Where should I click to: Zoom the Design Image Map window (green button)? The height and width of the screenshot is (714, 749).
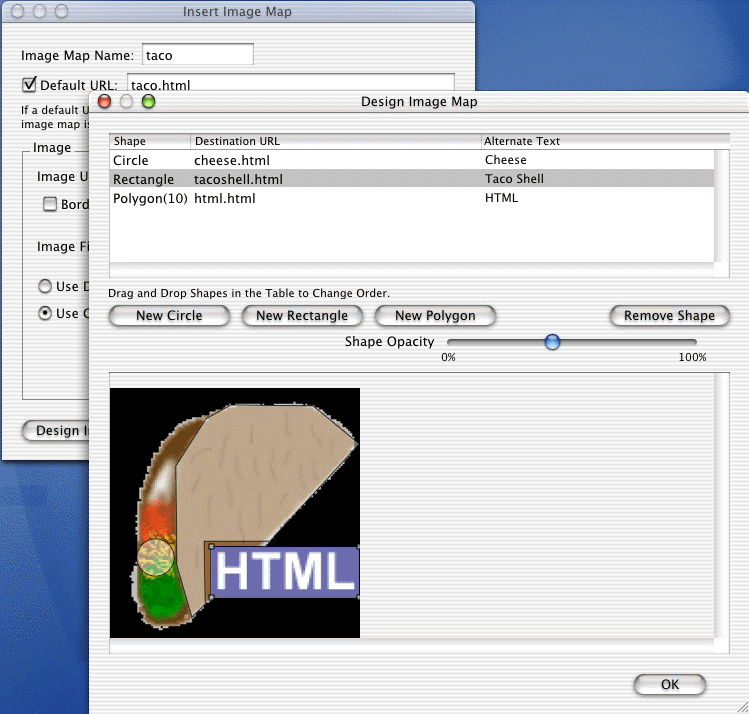149,101
